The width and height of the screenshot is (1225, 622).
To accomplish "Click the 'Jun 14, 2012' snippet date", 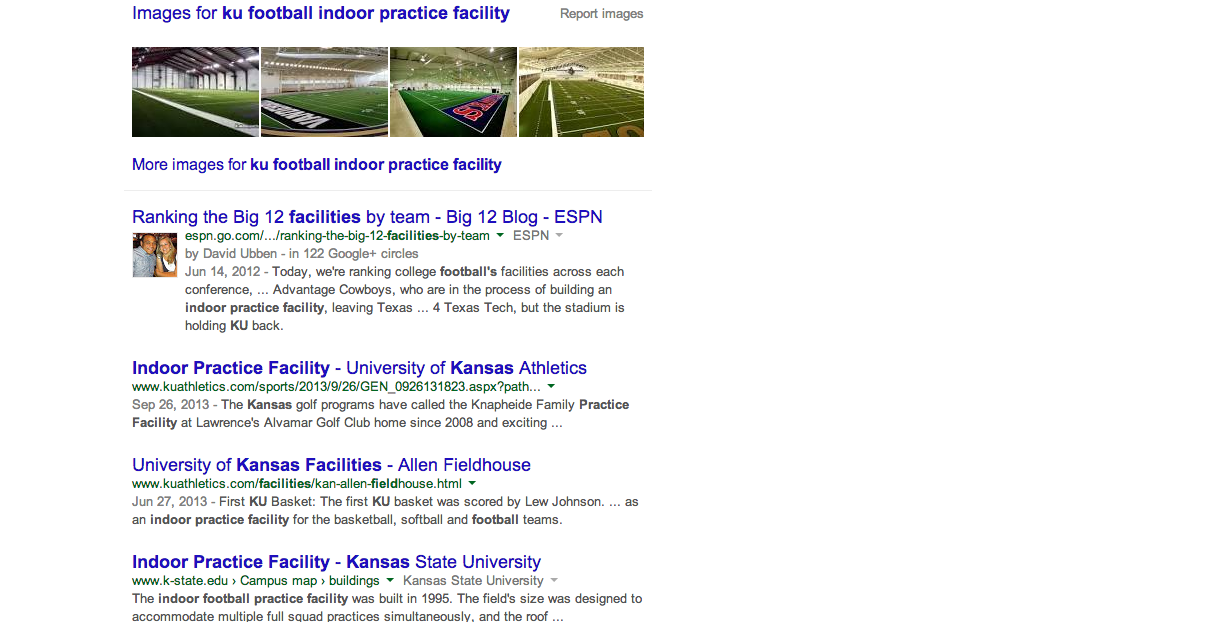I will (x=220, y=272).
